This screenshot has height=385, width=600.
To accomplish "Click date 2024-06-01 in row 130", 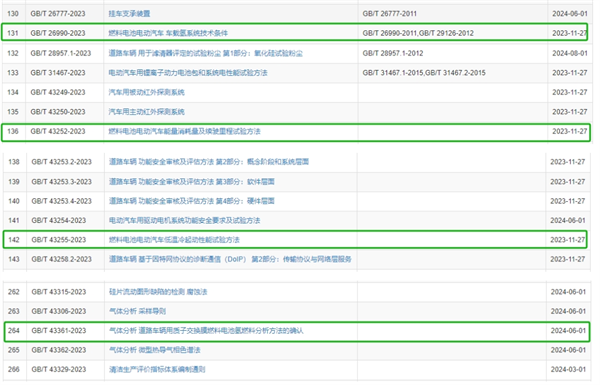I will click(x=570, y=14).
